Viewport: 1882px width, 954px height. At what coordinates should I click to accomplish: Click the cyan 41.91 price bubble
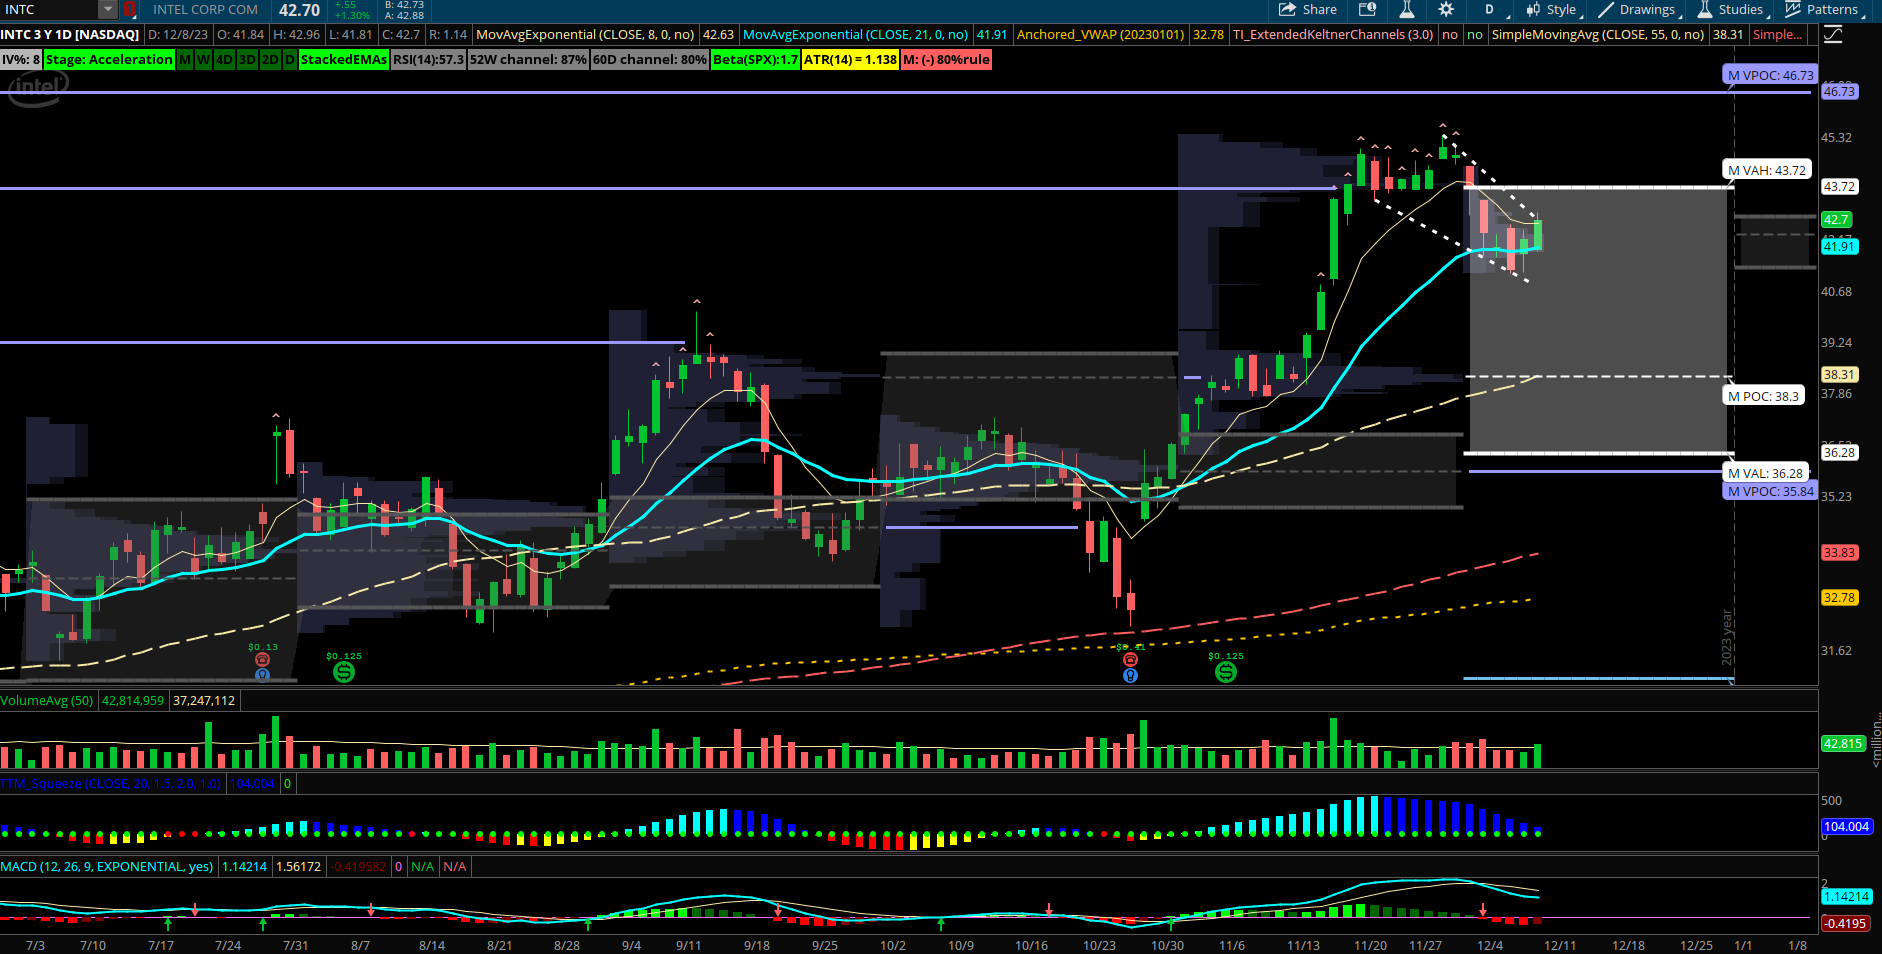(x=1839, y=246)
